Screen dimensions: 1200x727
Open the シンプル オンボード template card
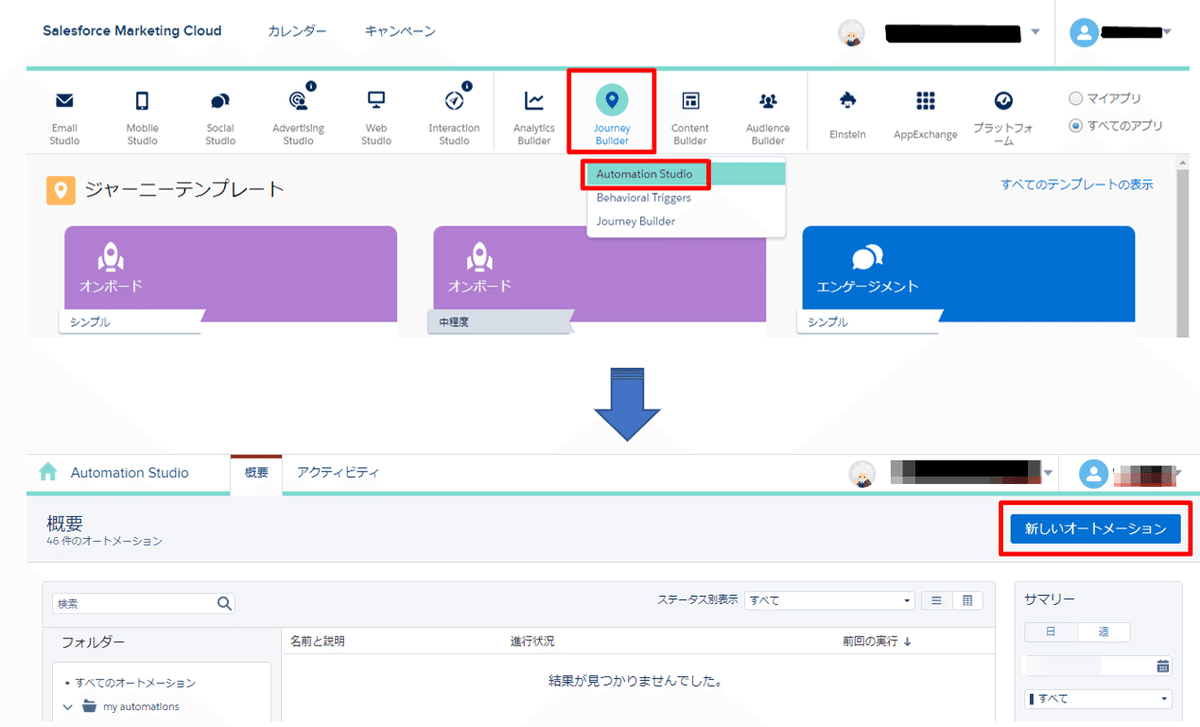231,281
